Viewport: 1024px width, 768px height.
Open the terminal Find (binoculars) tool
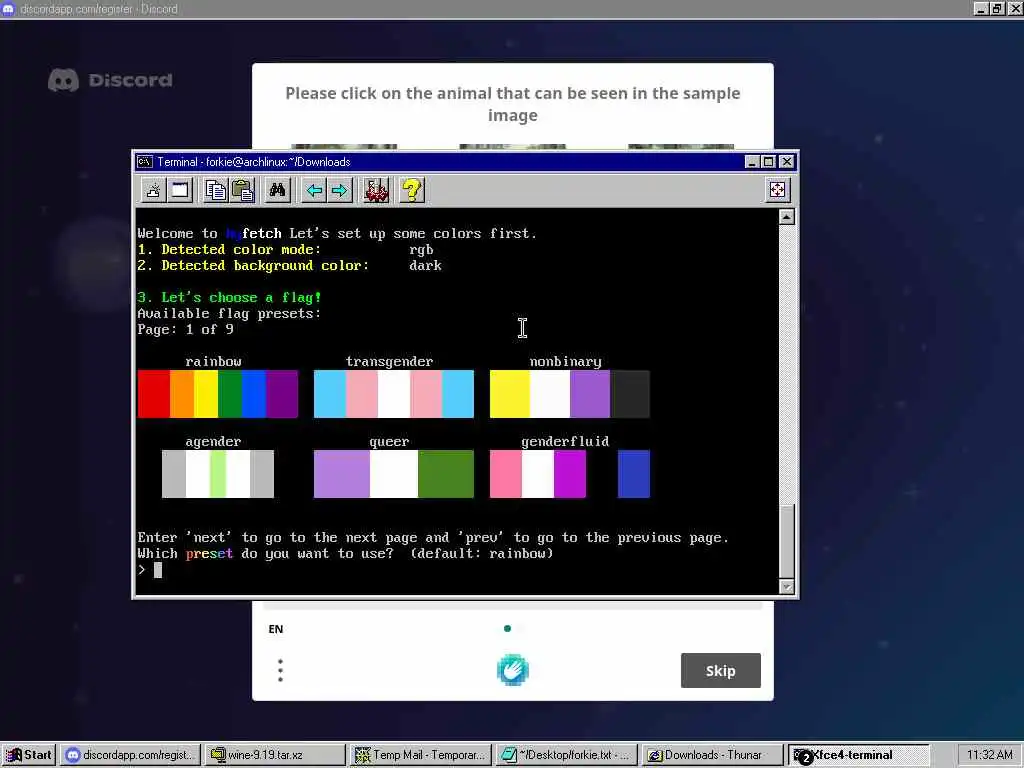278,191
